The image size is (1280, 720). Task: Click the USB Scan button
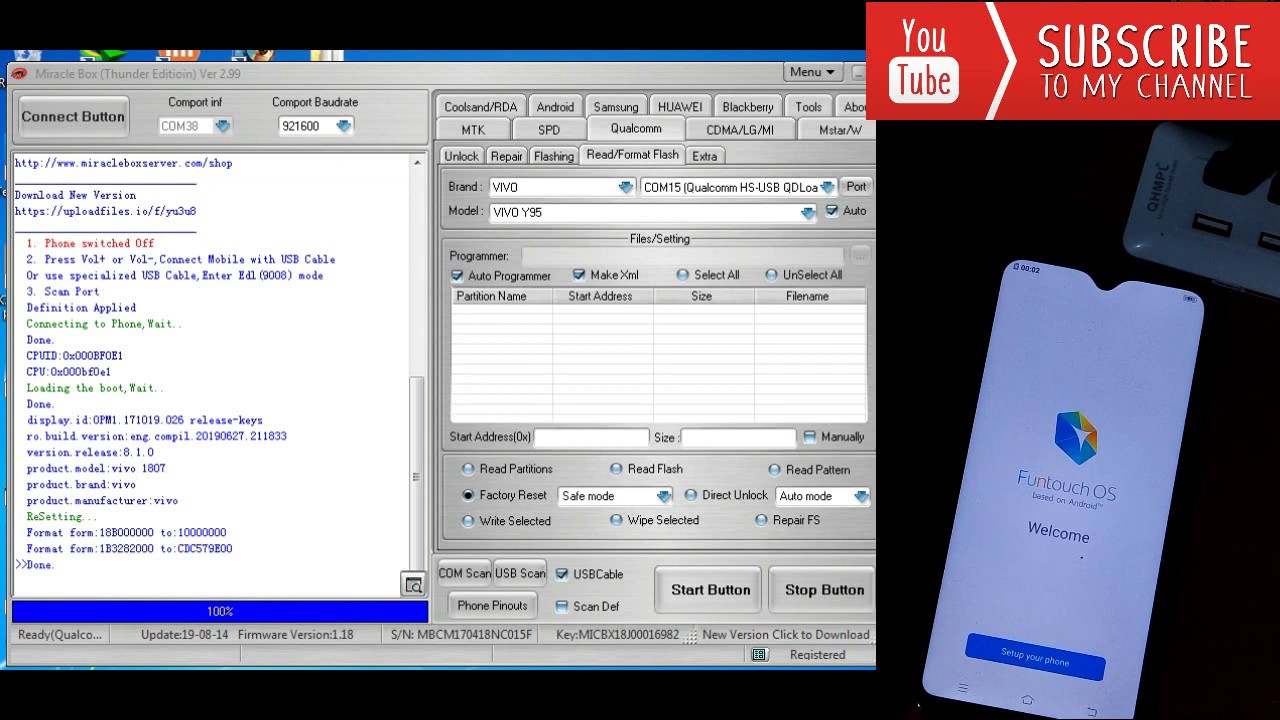pyautogui.click(x=520, y=573)
